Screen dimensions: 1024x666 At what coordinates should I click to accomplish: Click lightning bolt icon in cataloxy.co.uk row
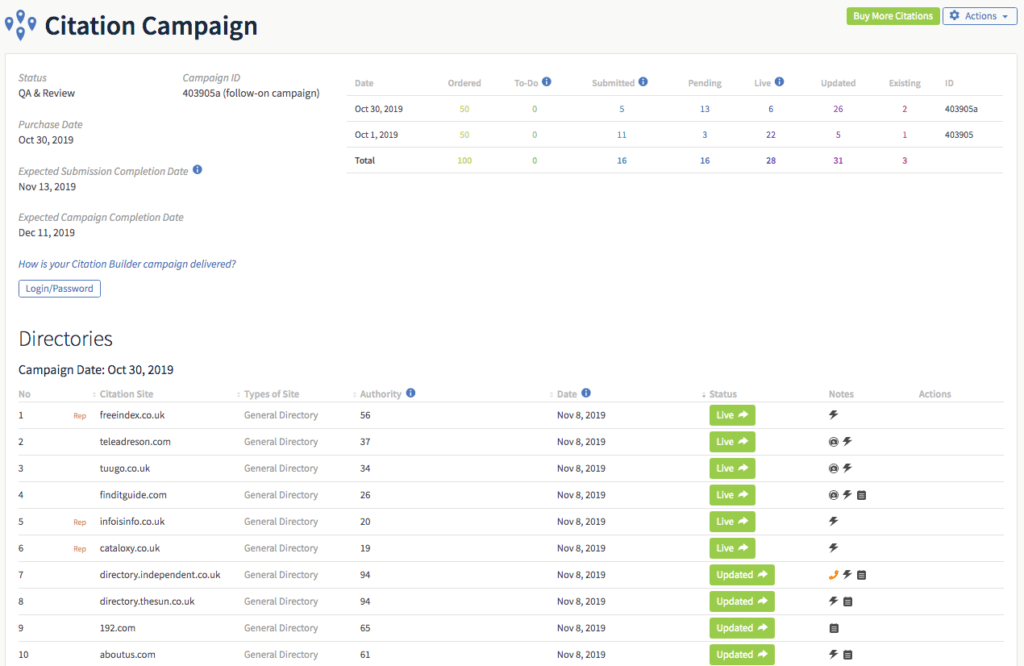(833, 548)
